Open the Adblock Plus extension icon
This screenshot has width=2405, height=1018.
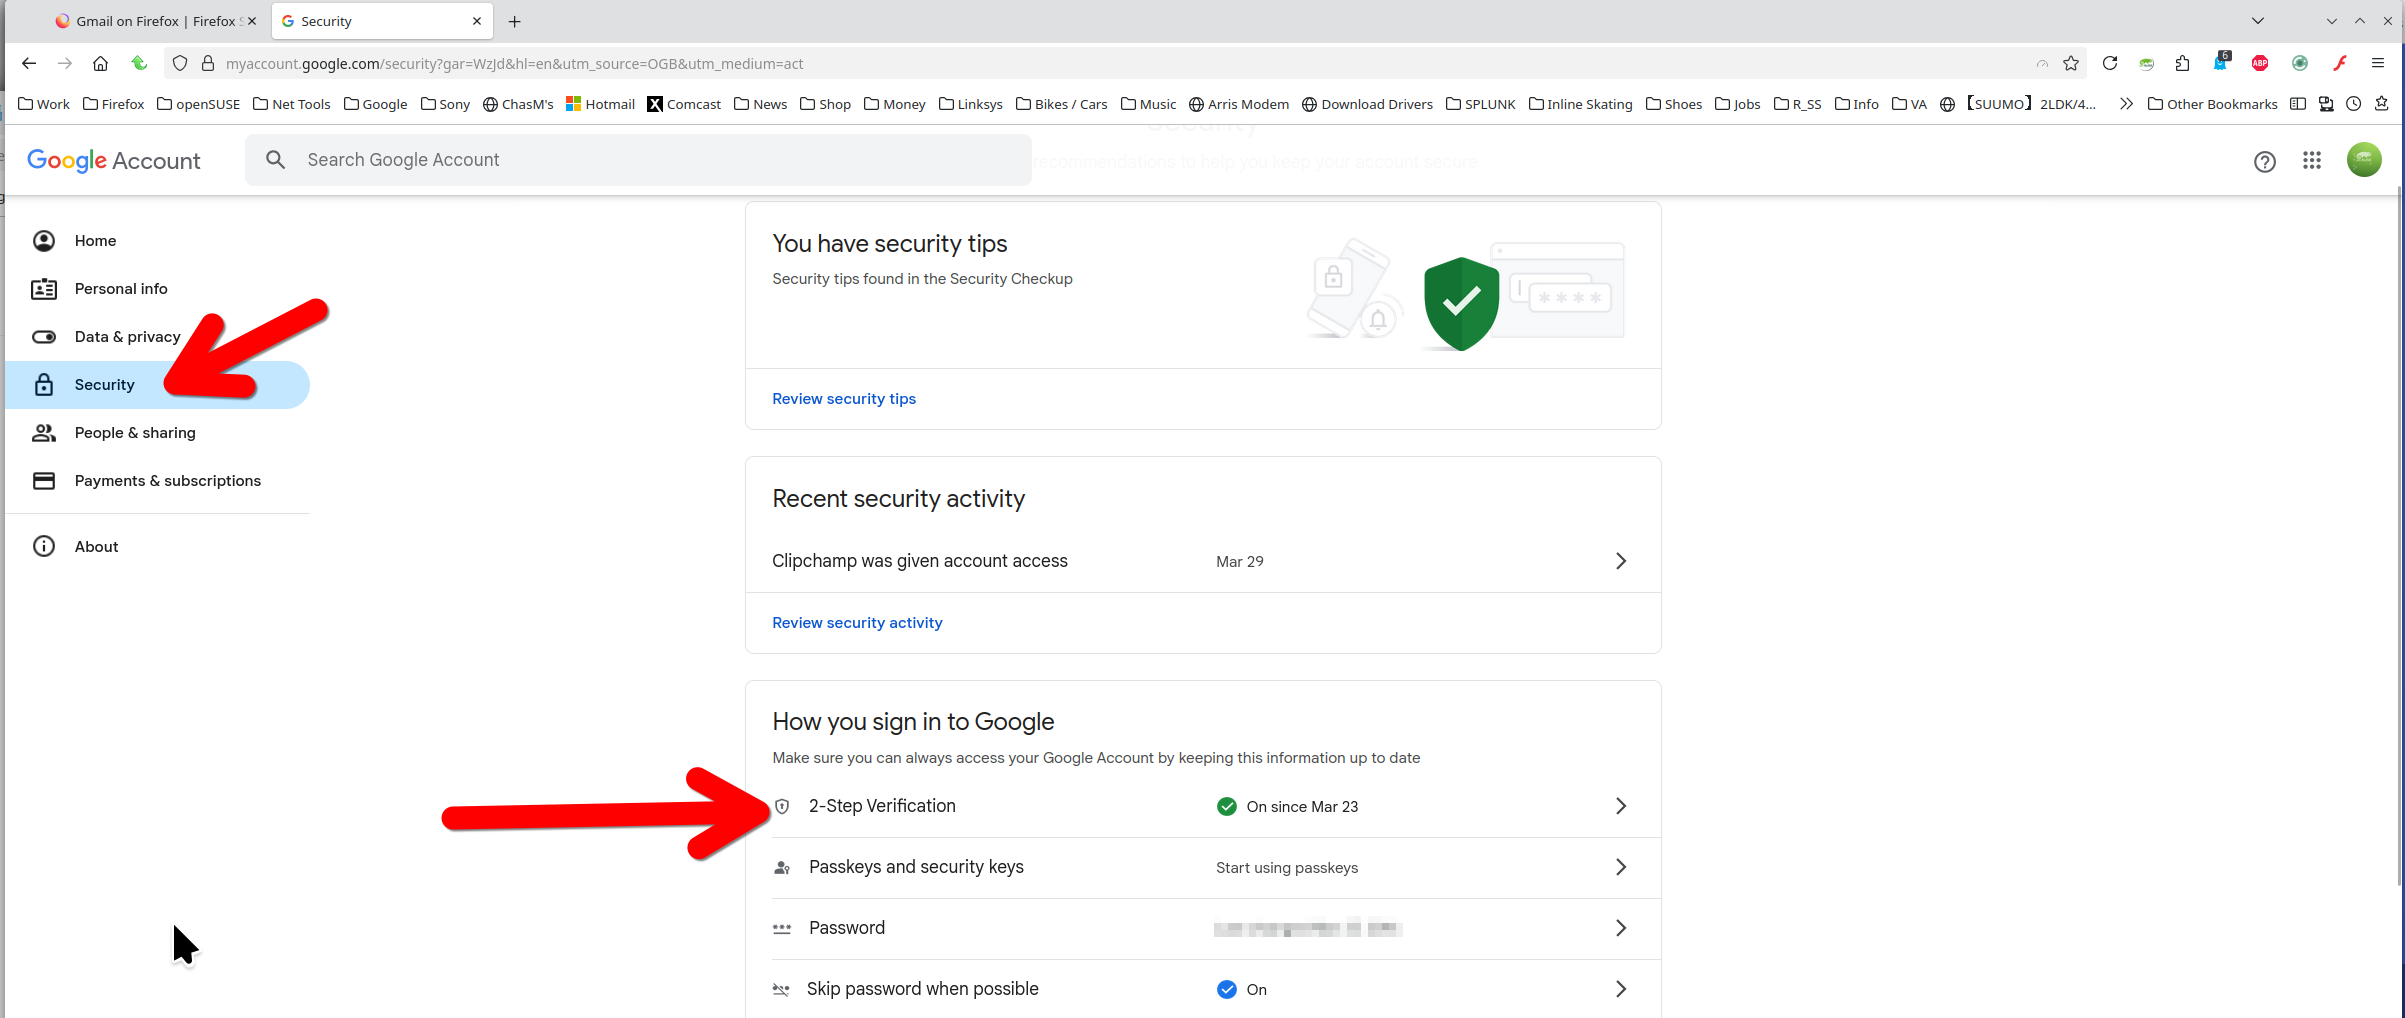[x=2260, y=63]
